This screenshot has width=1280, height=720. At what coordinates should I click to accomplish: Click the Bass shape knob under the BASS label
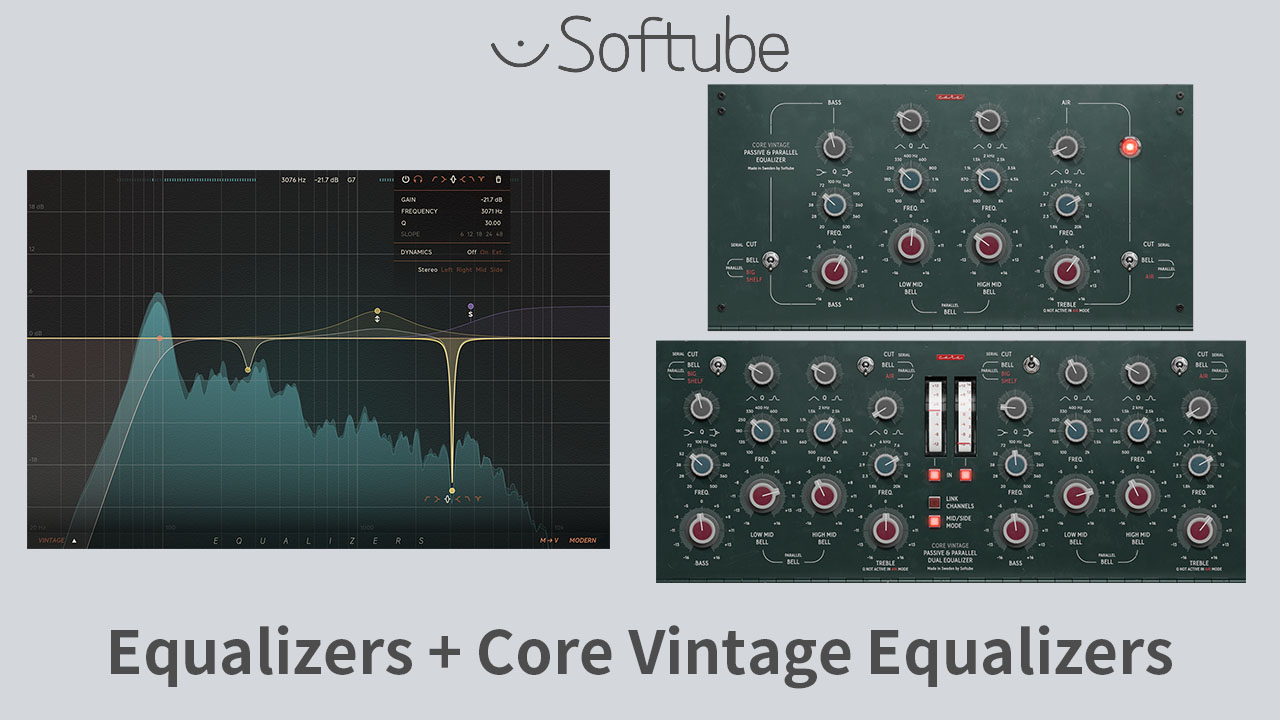[x=833, y=148]
